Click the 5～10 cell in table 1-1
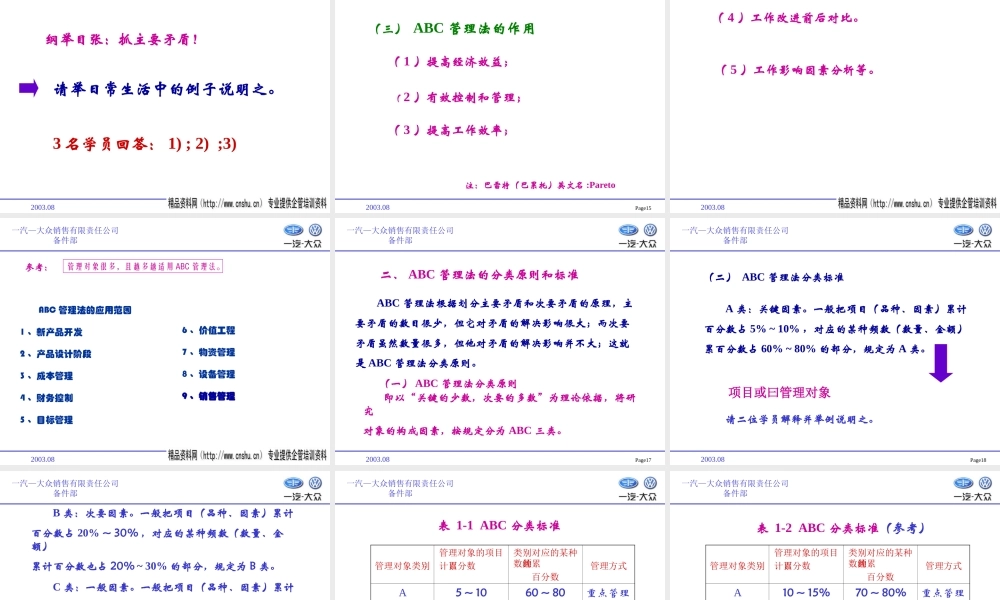Viewport: 1000px width, 600px height. [x=471, y=592]
